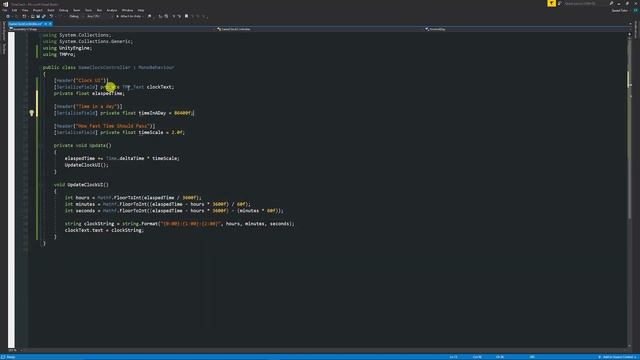Click the Undo toolbar icon
Viewport: 640px width, 360px height.
click(51, 16)
